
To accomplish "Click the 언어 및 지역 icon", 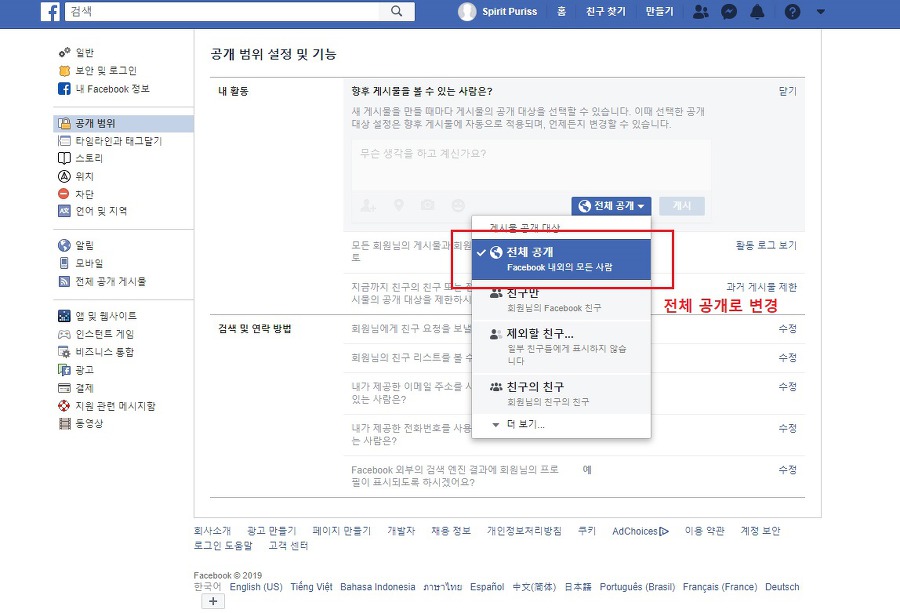I will 64,211.
